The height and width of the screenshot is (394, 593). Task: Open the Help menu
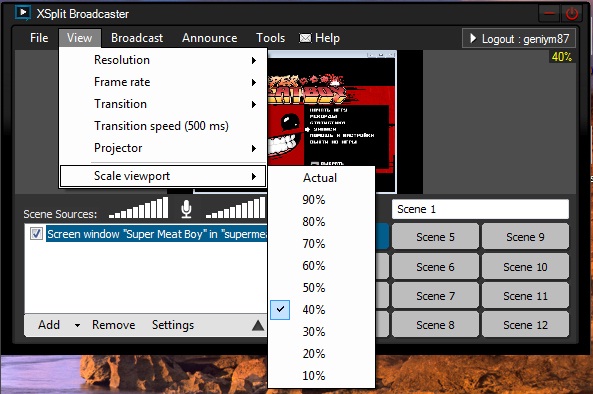[x=327, y=38]
